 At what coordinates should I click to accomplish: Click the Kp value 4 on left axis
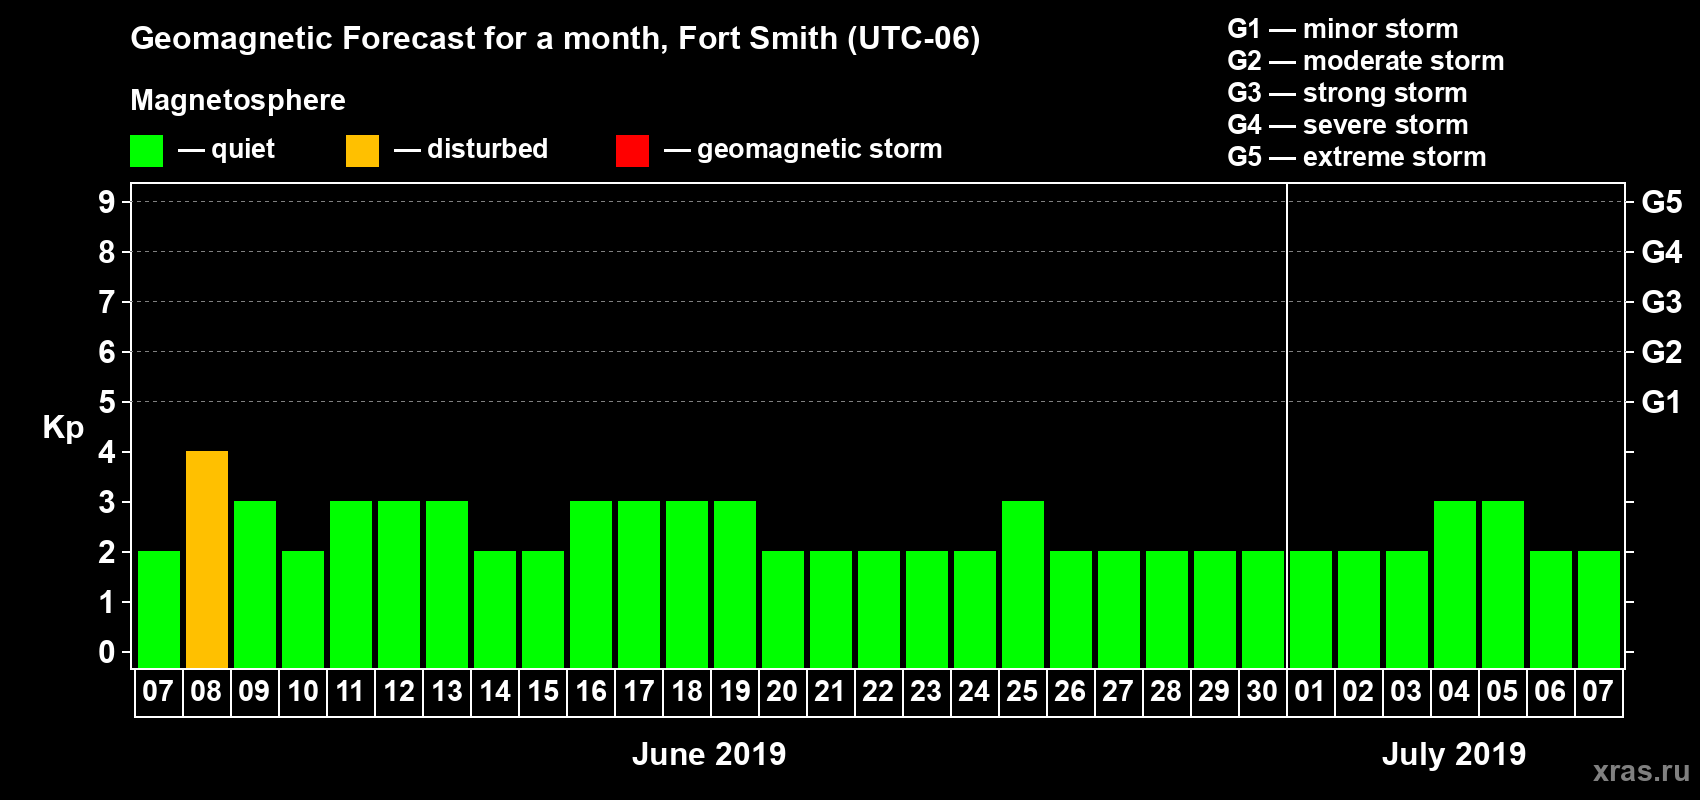tap(106, 452)
